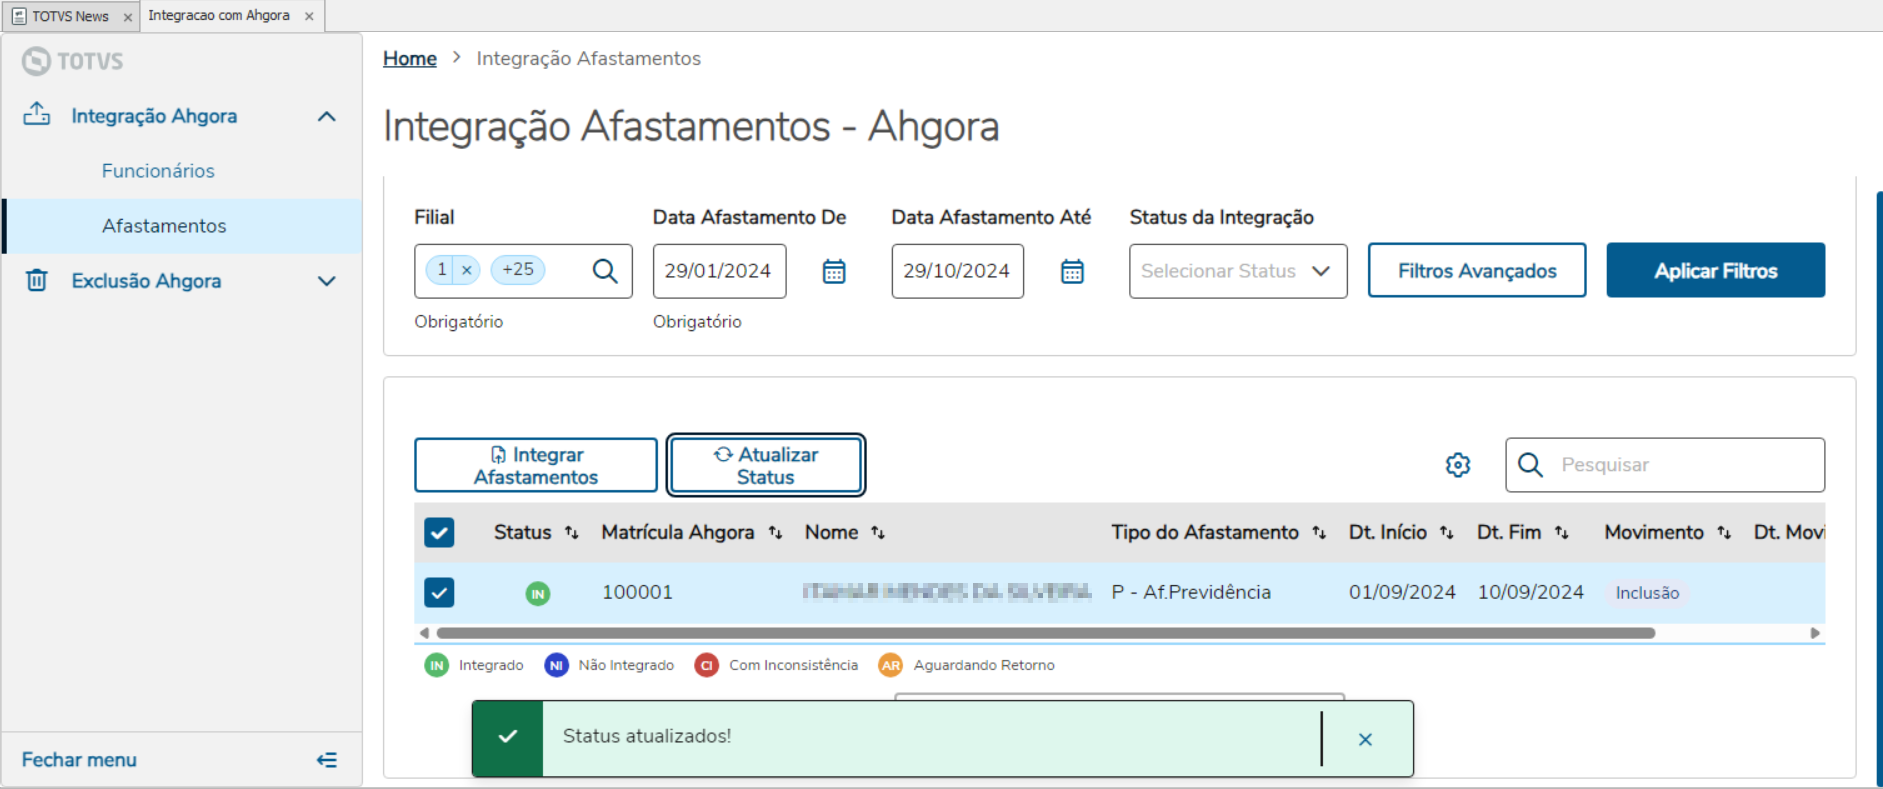The width and height of the screenshot is (1883, 789).
Task: Click the Integrado legend icon
Action: point(437,665)
